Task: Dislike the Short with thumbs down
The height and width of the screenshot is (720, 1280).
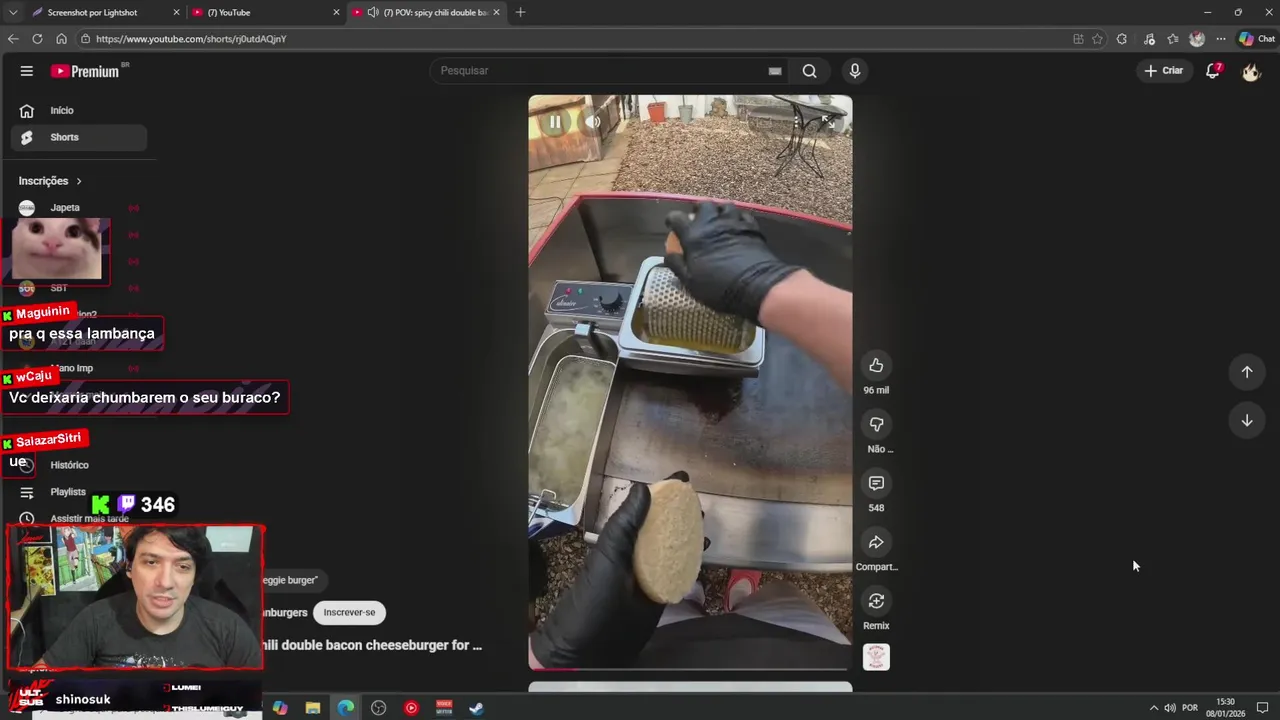Action: click(x=876, y=425)
